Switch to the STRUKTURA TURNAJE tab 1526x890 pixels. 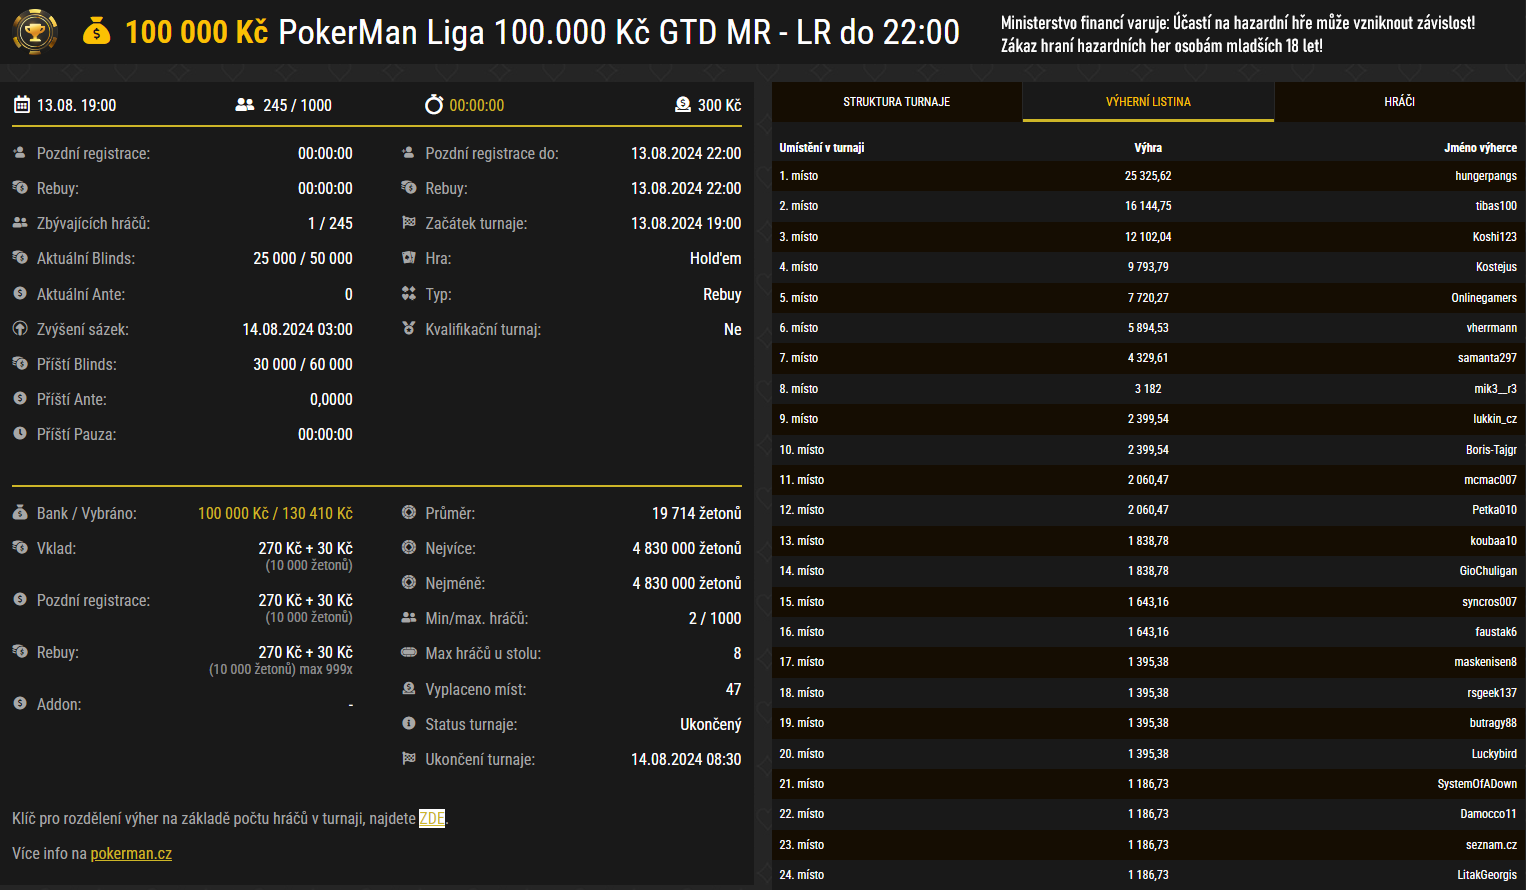click(x=895, y=101)
